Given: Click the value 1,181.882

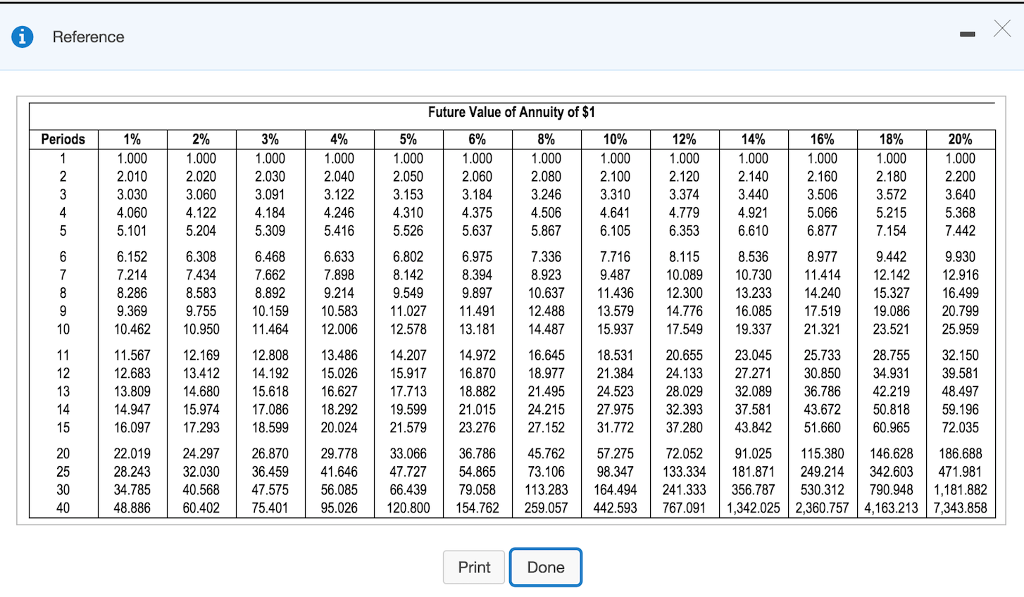Looking at the screenshot, I should pos(960,489).
